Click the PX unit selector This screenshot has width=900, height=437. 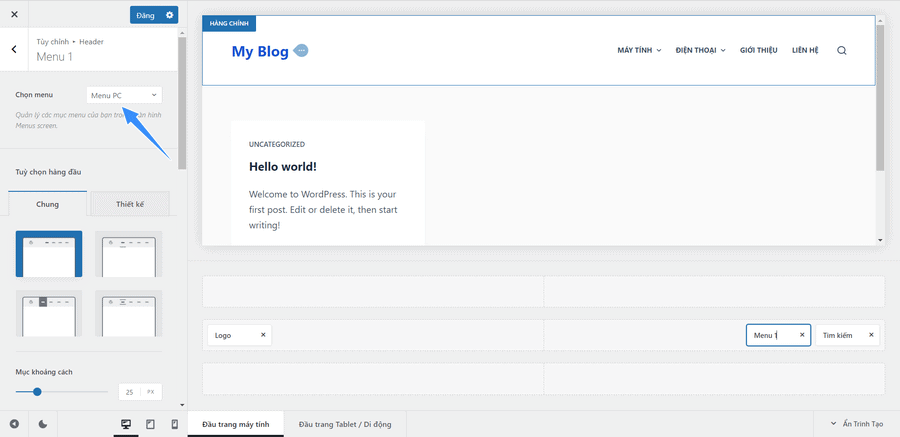click(x=151, y=392)
